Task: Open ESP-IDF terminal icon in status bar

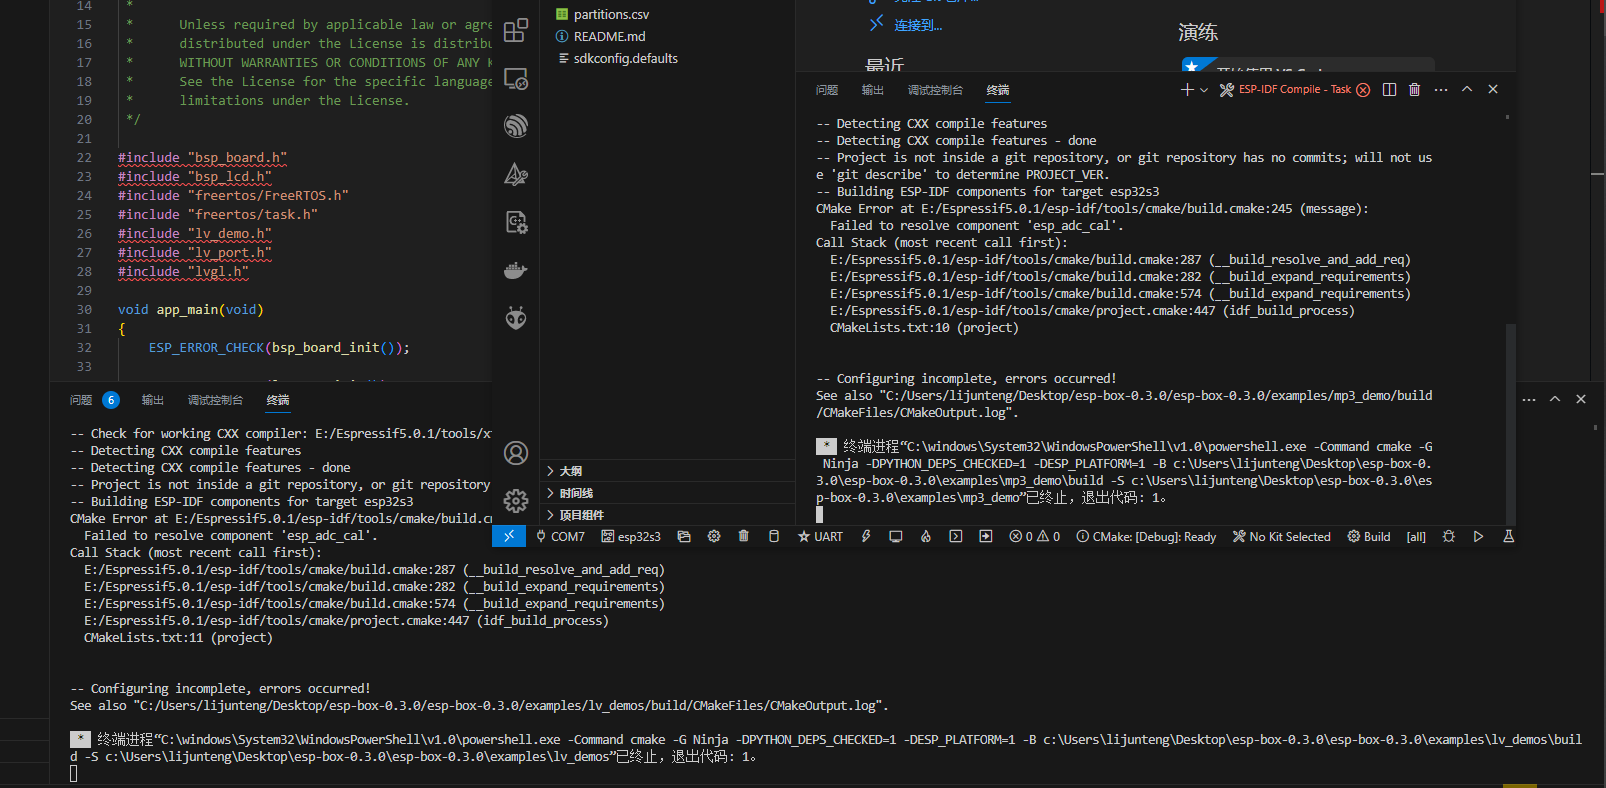Action: click(x=956, y=537)
